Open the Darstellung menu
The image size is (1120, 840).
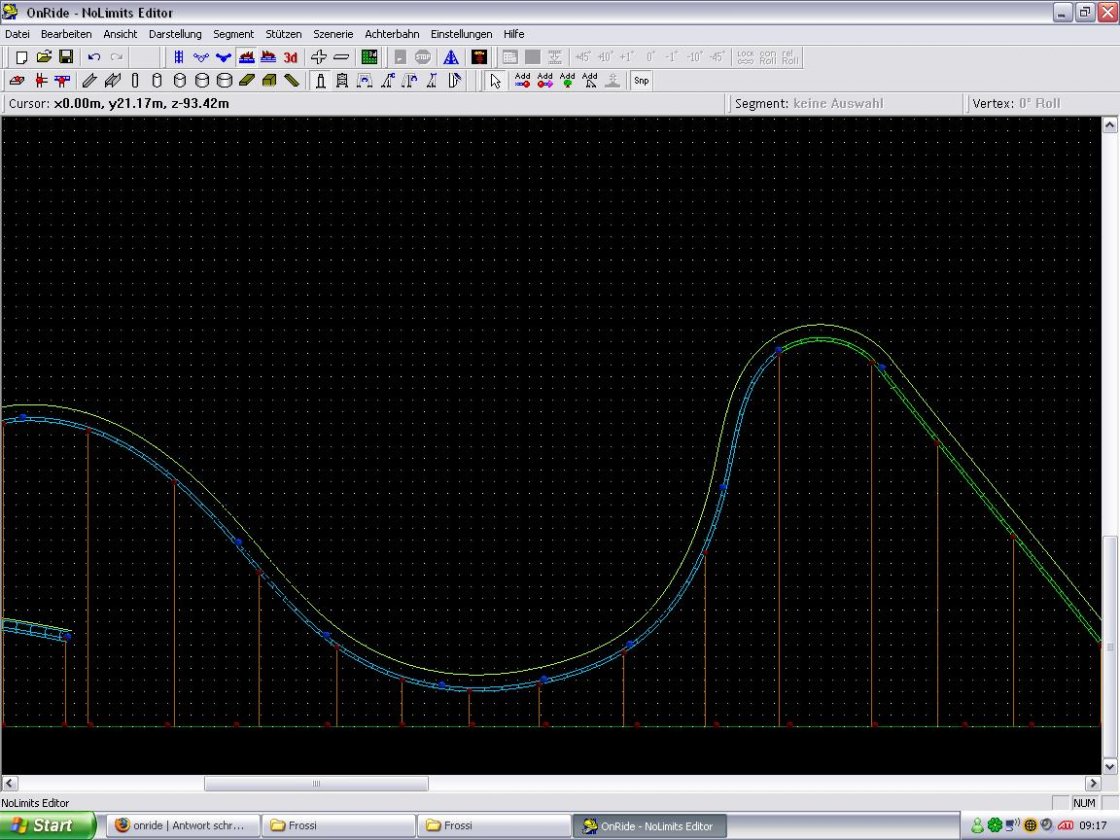pyautogui.click(x=175, y=34)
